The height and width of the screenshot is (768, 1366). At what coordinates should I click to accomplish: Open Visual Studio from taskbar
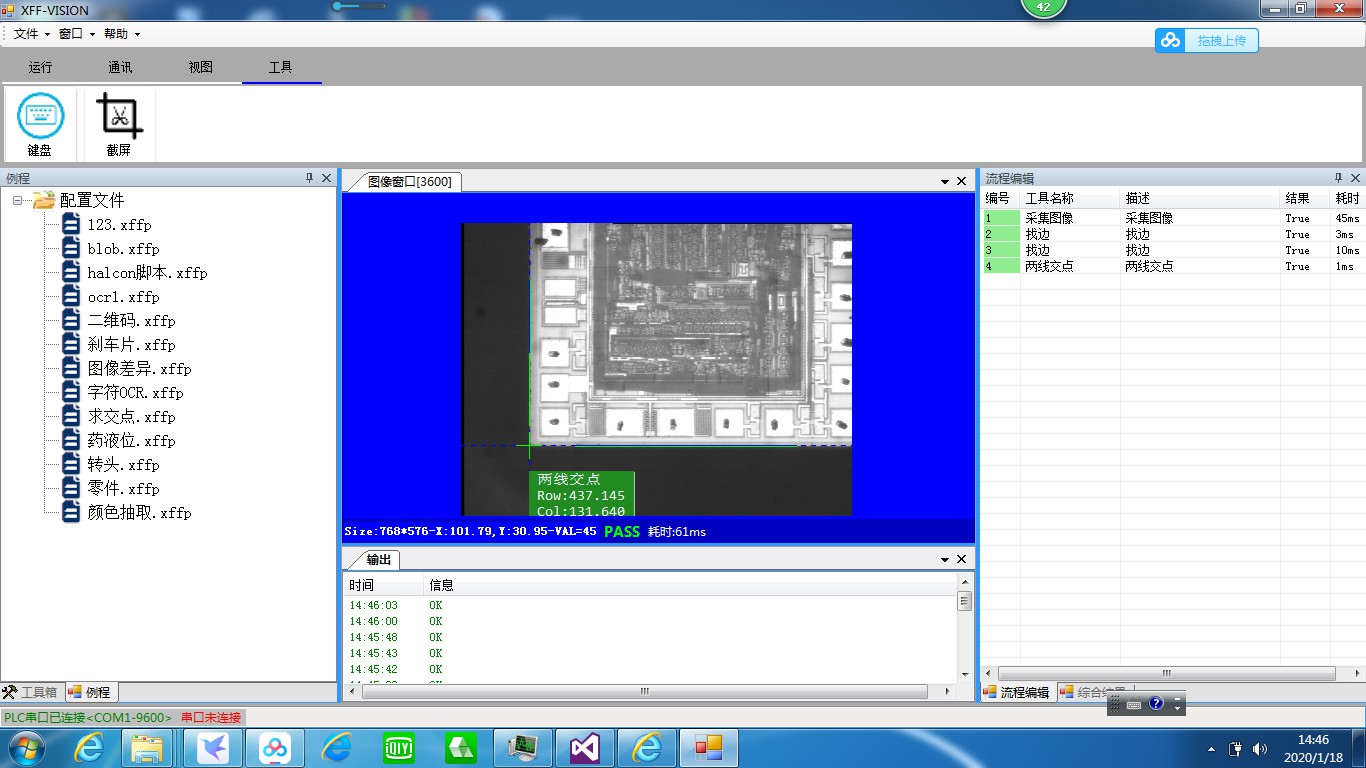click(585, 747)
